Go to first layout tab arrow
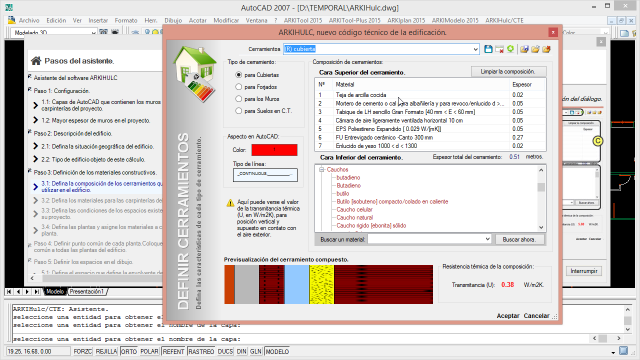640x360 pixels. point(9,291)
